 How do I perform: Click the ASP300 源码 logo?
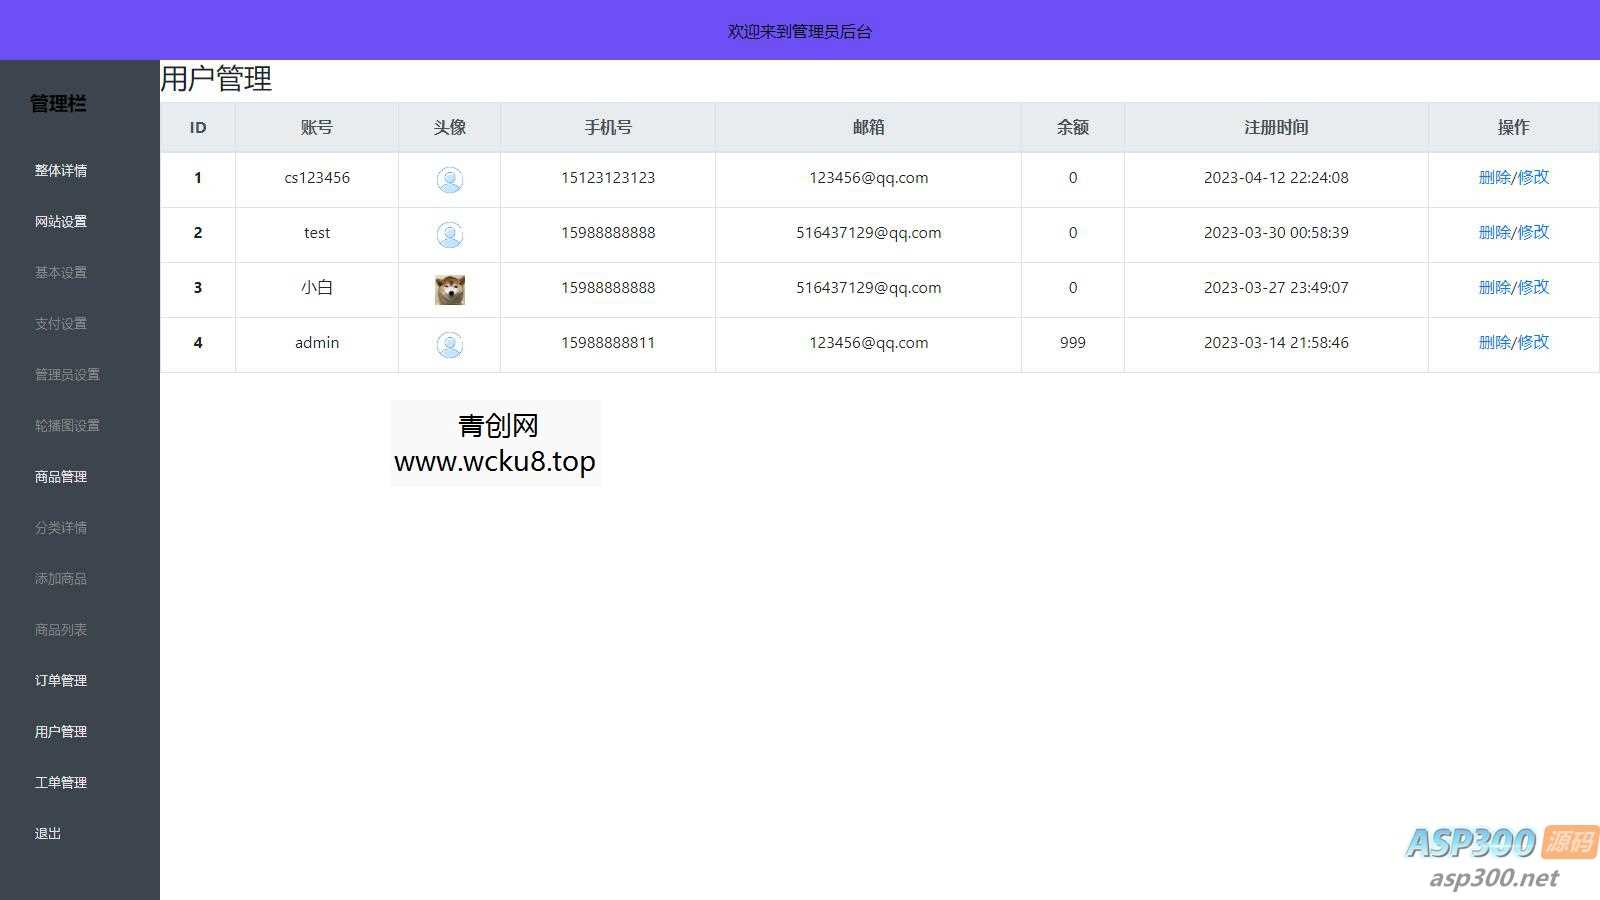click(x=1479, y=845)
